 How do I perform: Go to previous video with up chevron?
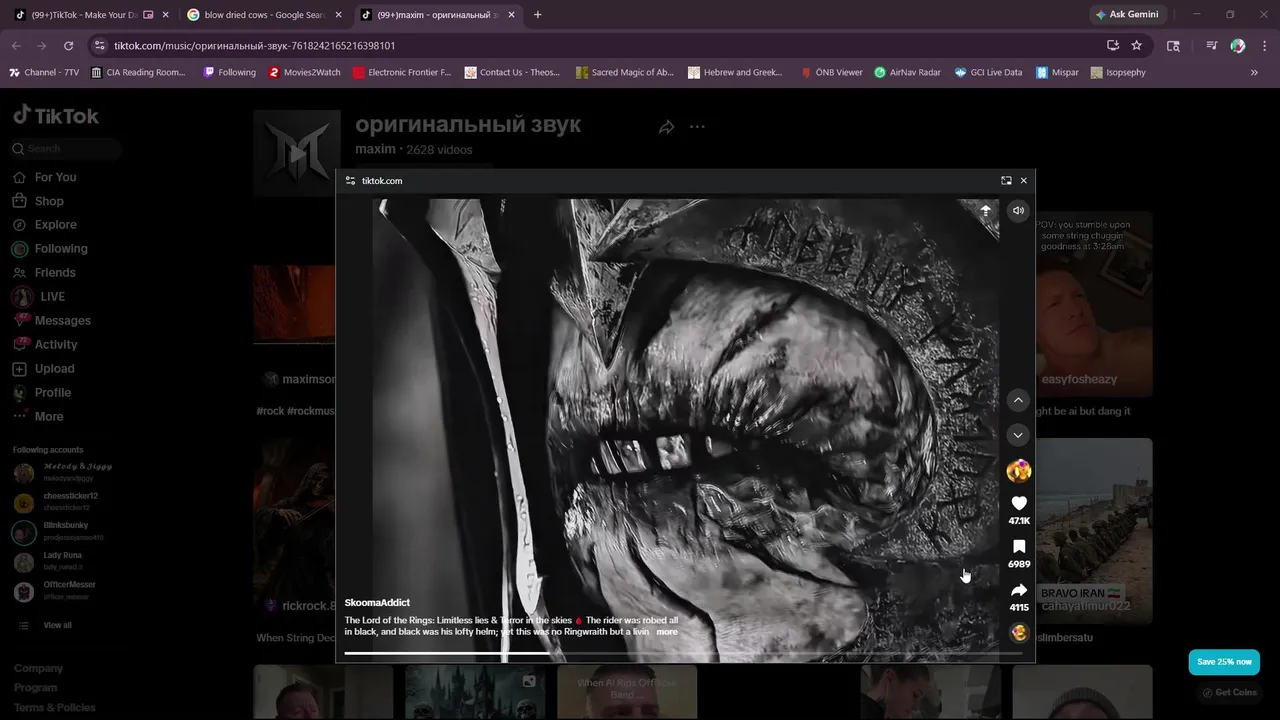[x=1018, y=400]
